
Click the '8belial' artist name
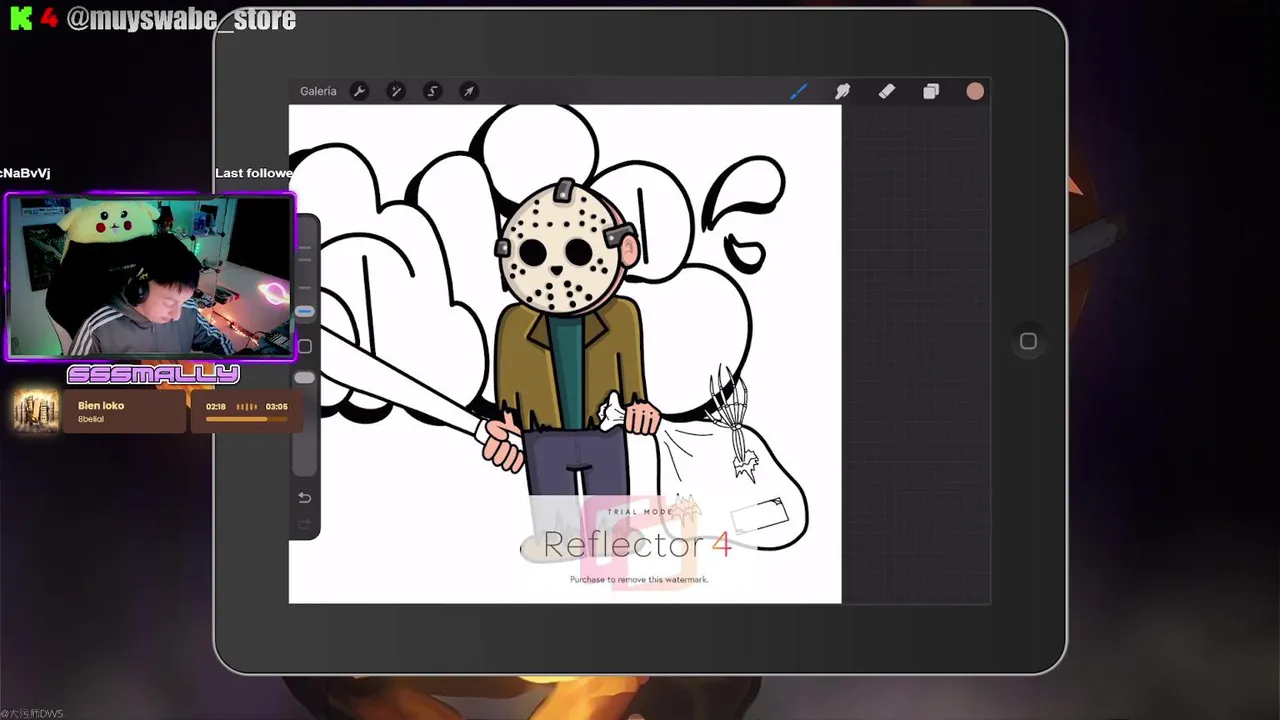91,419
